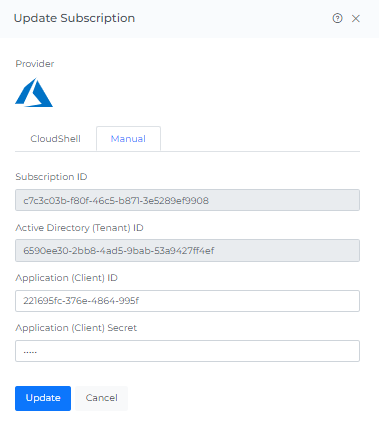Viewport: 379px width, 431px height.
Task: Click the Update Subscription title text
Action: click(74, 18)
